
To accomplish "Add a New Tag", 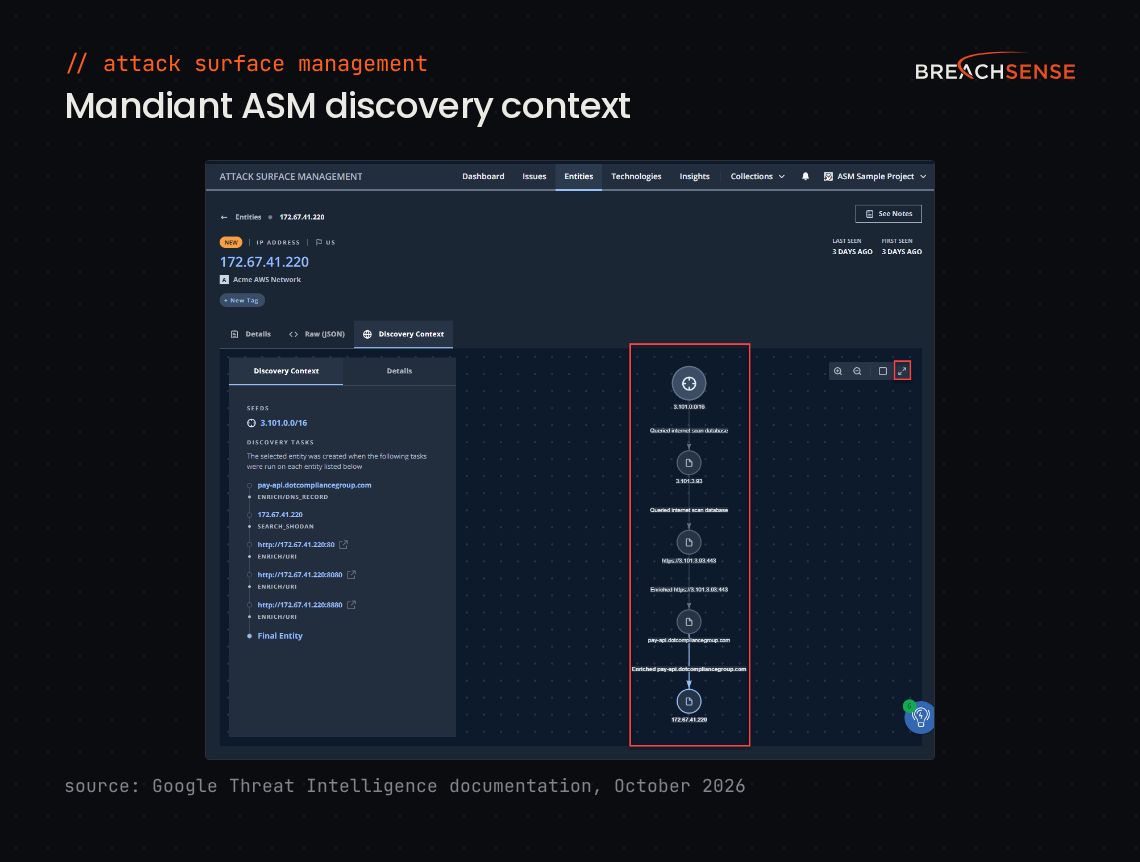I will [242, 300].
